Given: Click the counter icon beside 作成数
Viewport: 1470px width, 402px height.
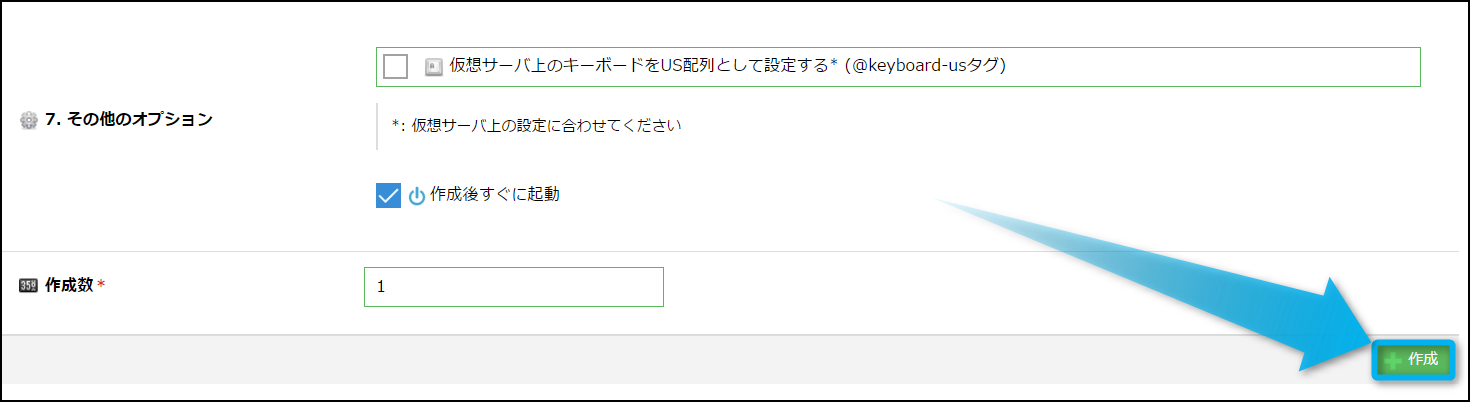Looking at the screenshot, I should click(x=28, y=285).
